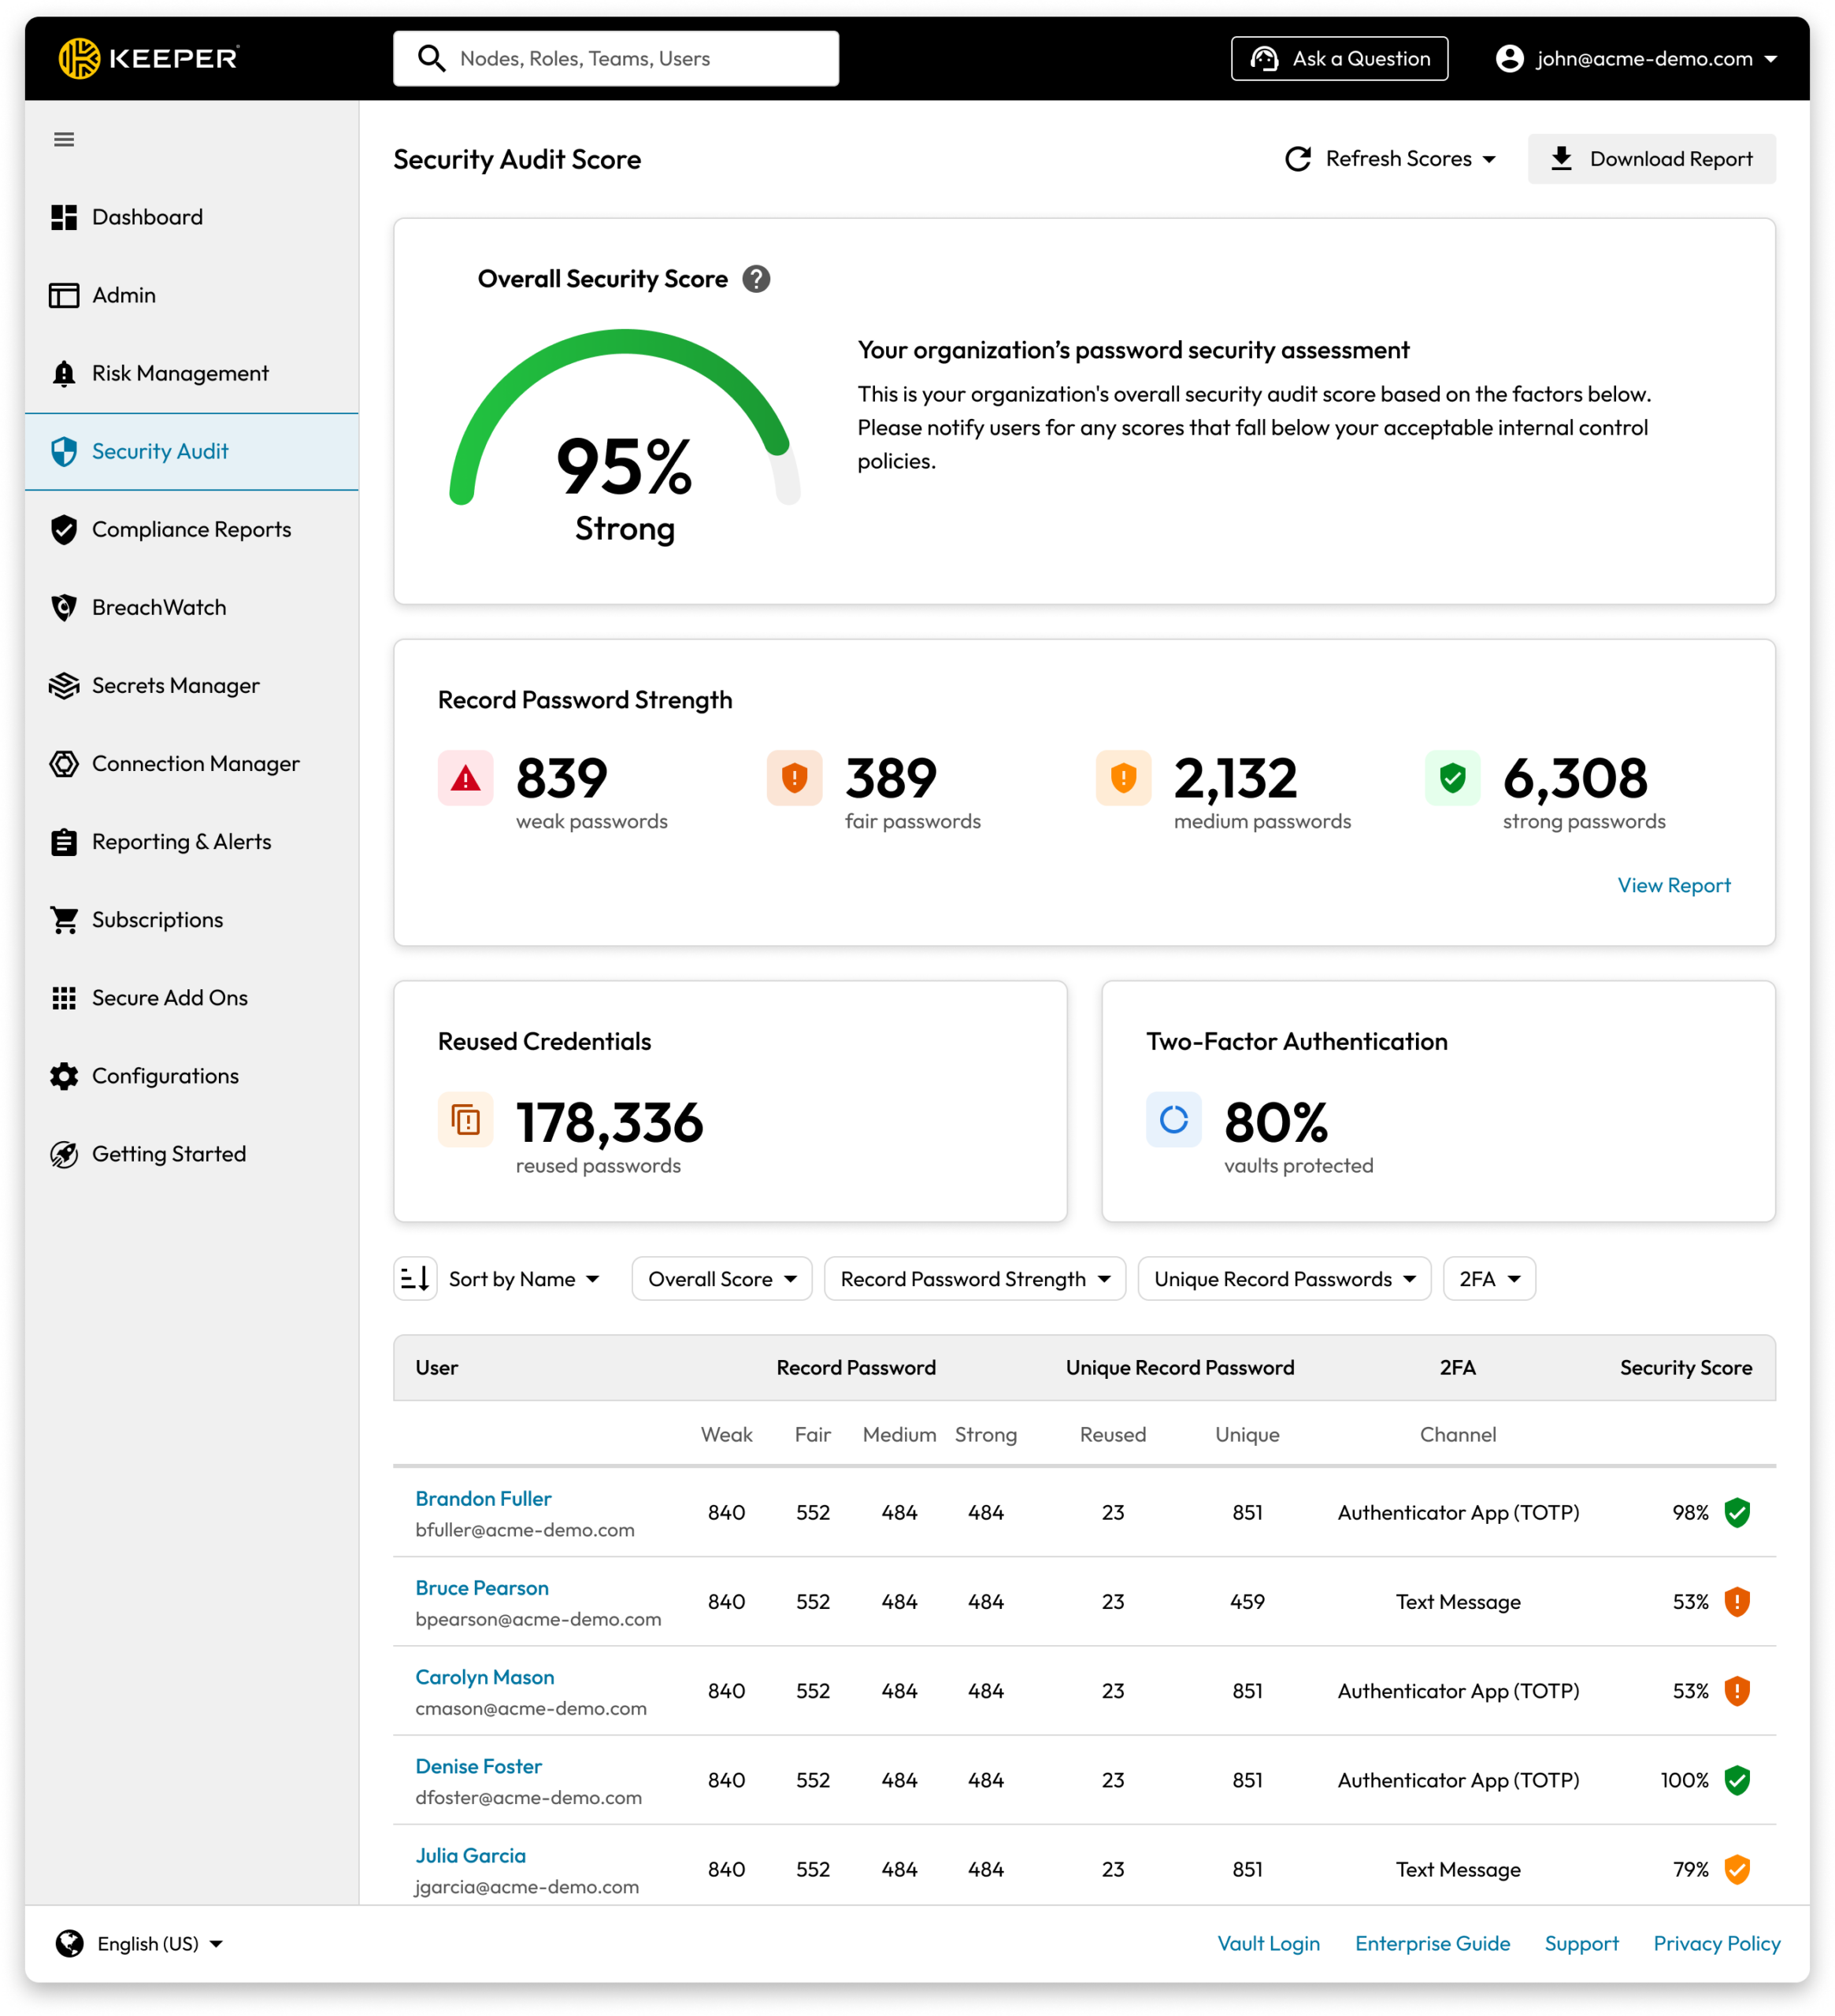Open the Subscriptions cart icon
Image resolution: width=1835 pixels, height=2016 pixels.
[63, 919]
